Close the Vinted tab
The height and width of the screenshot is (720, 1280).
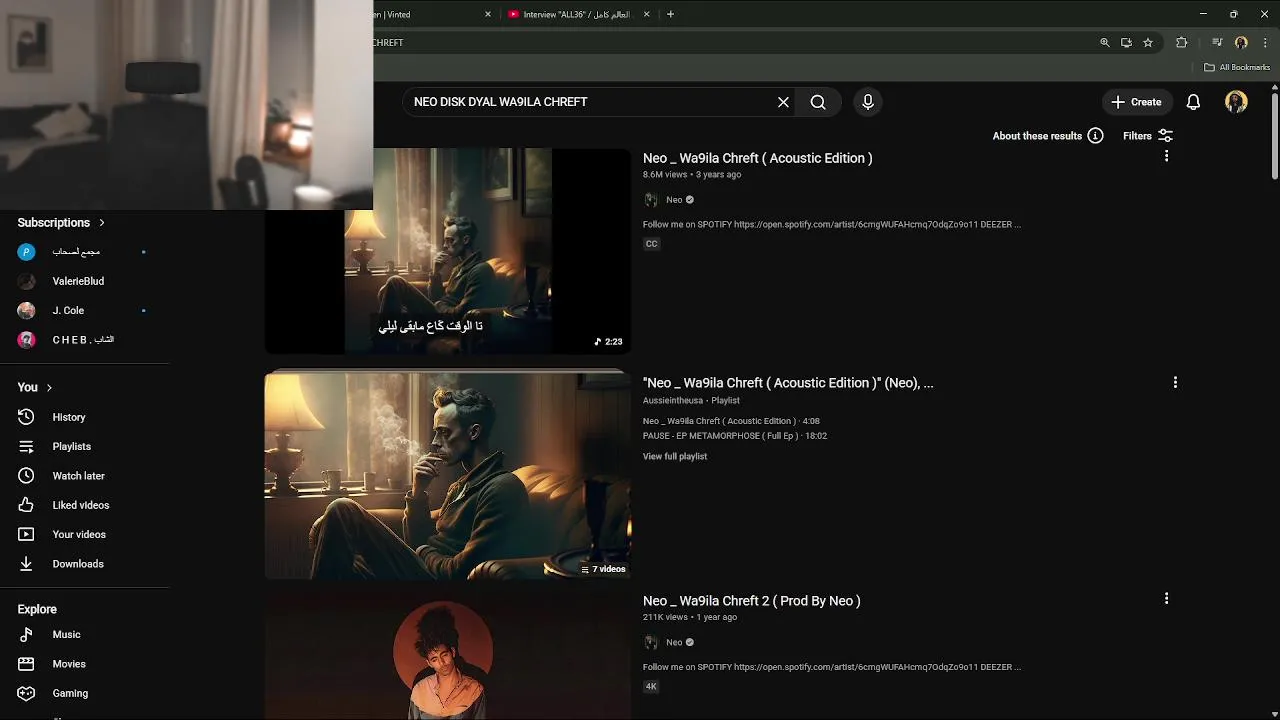tap(488, 14)
